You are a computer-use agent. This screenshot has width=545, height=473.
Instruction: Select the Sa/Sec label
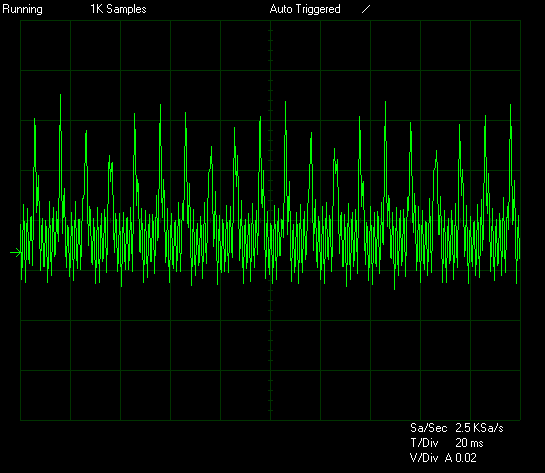coord(429,428)
